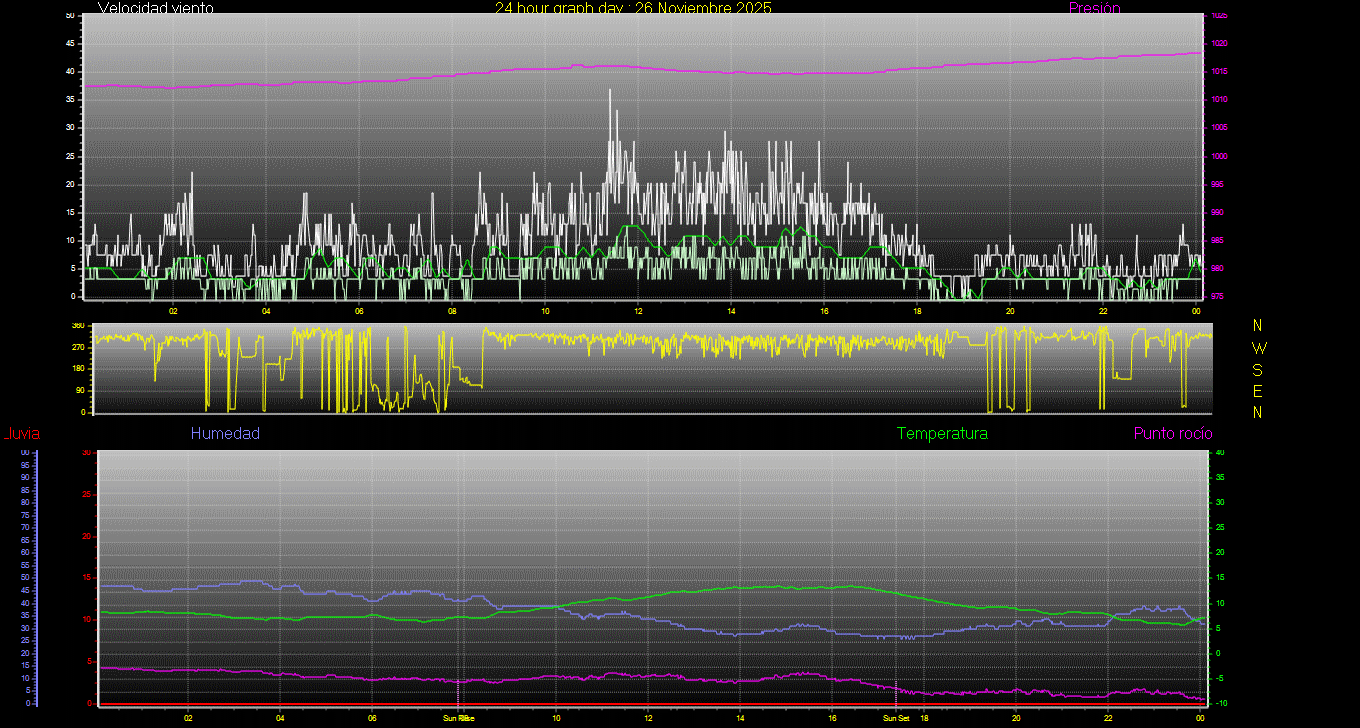Select the S compass direction letter
Screen dimensions: 1360x728
[x=1258, y=369]
